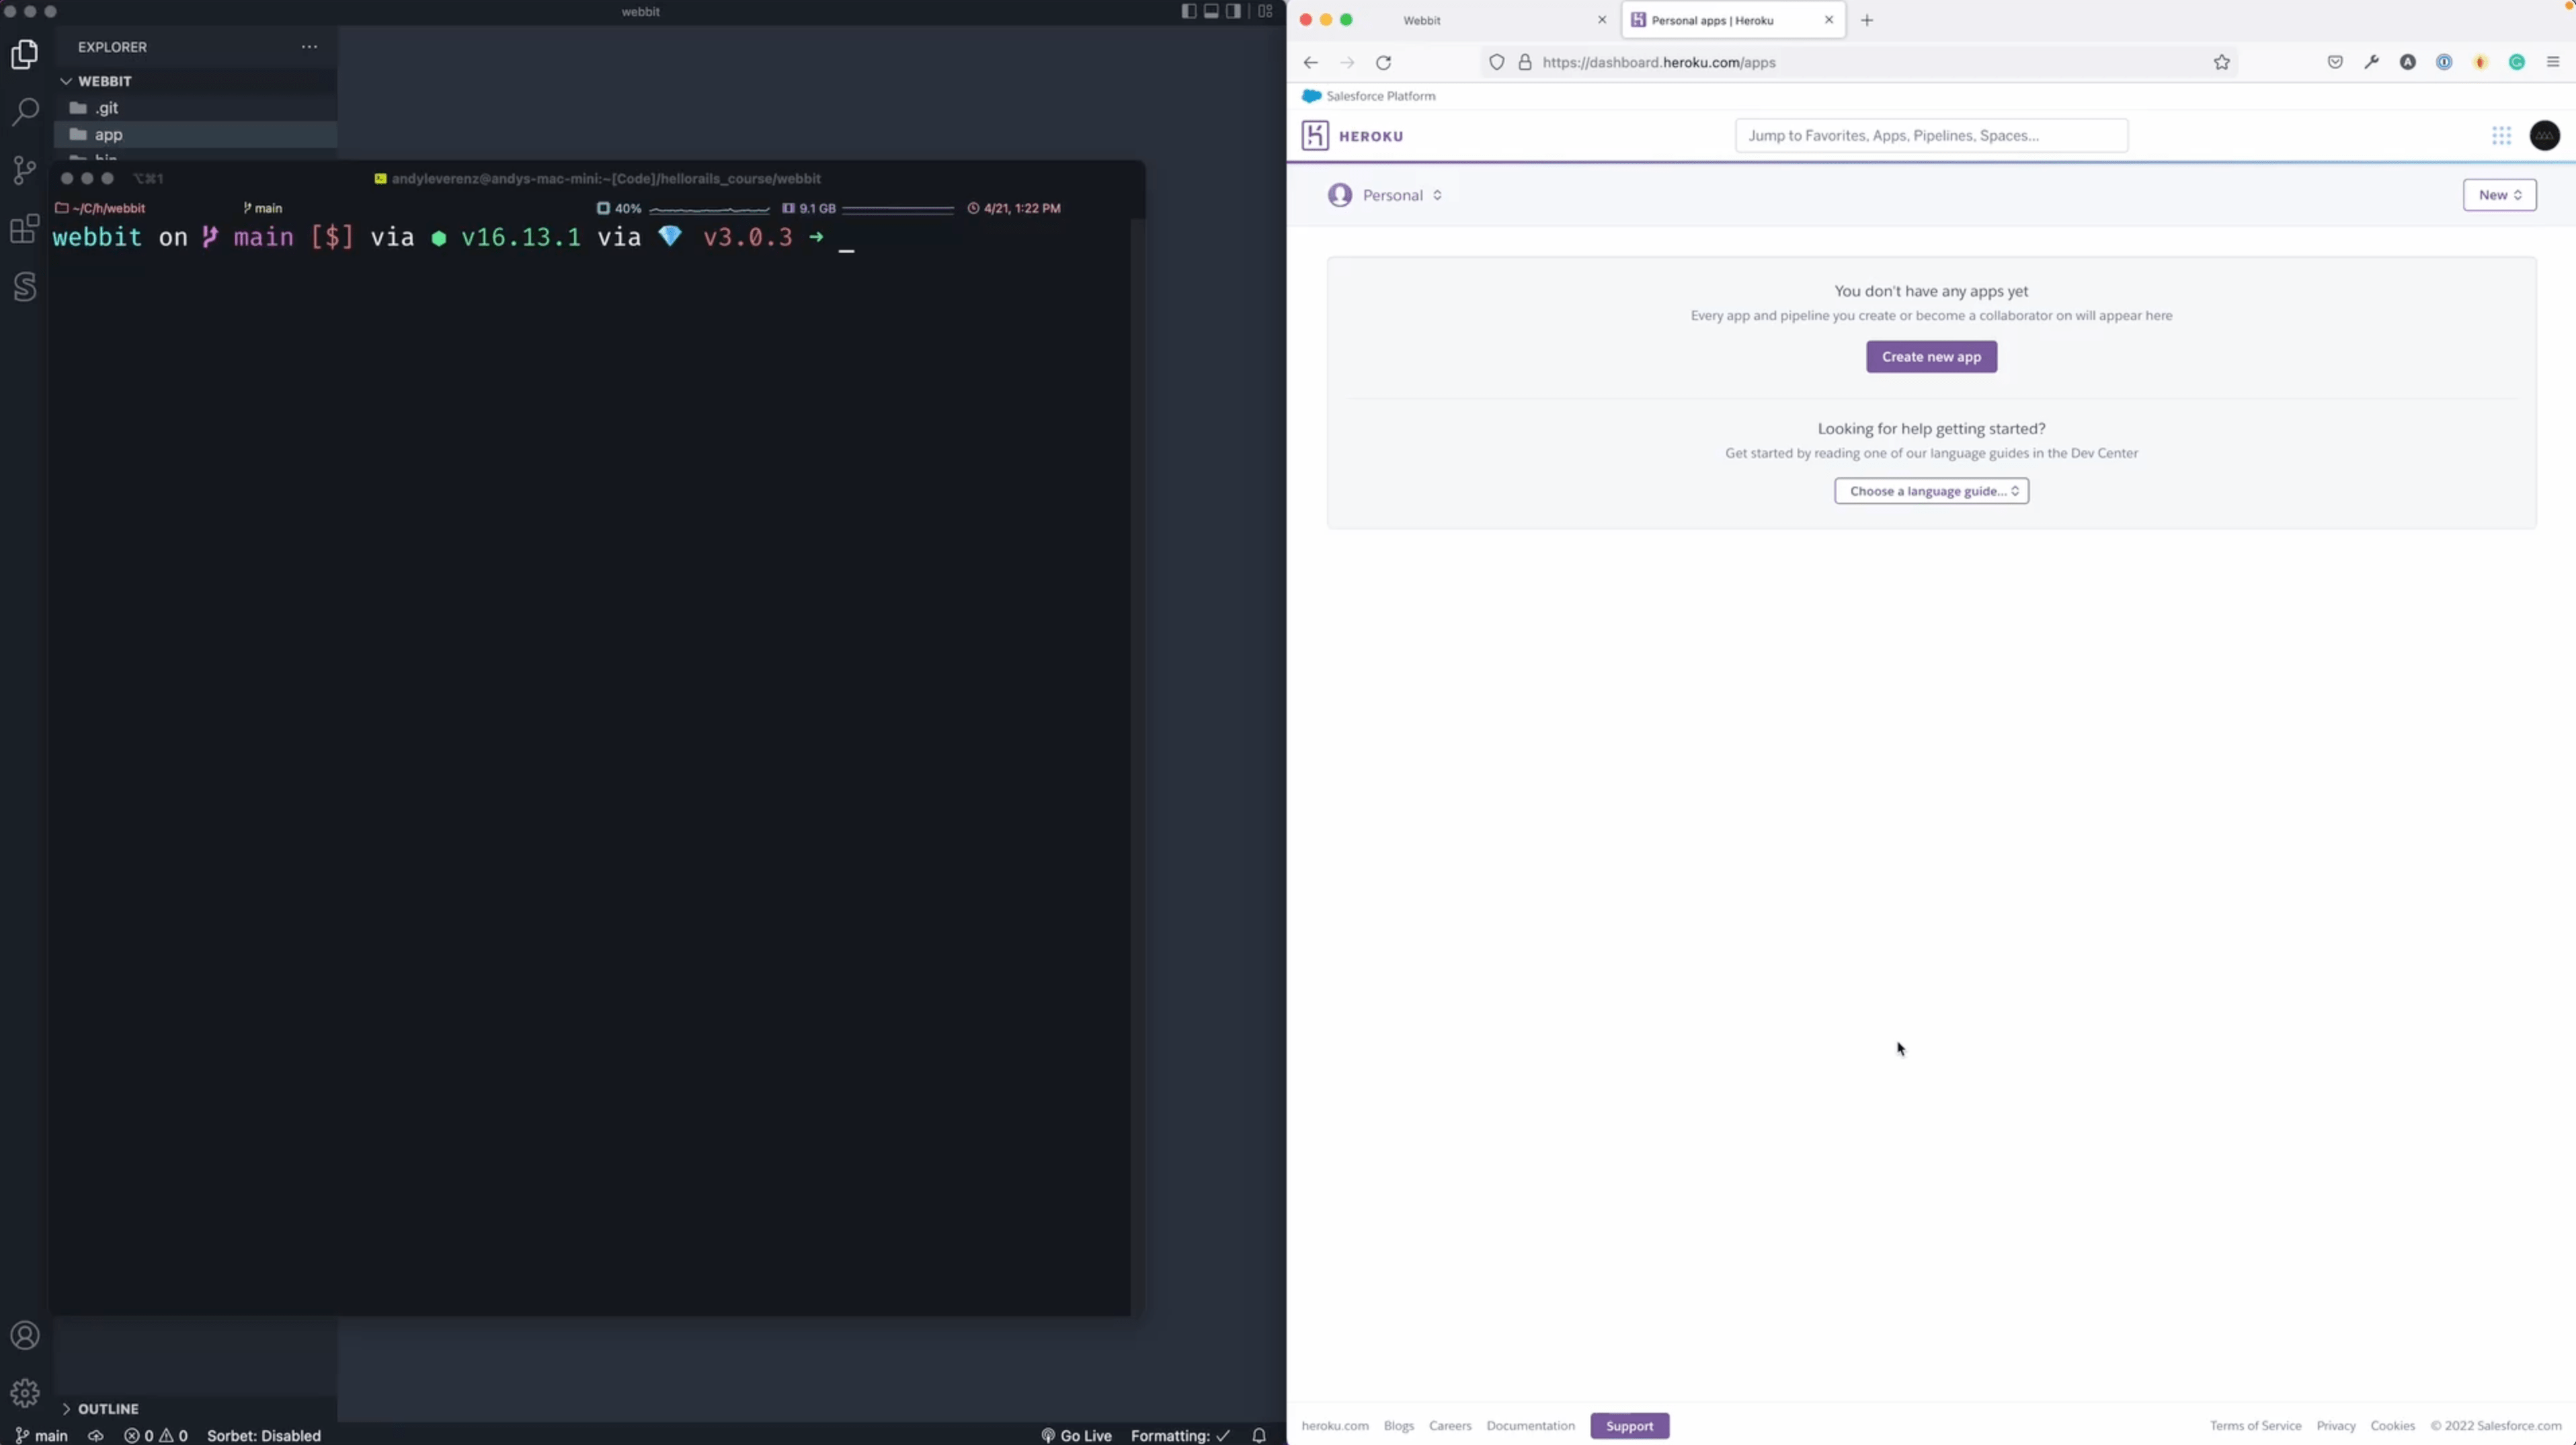Open Source Control view in VS Code
Screen dimensions: 2576x1445
[25, 170]
